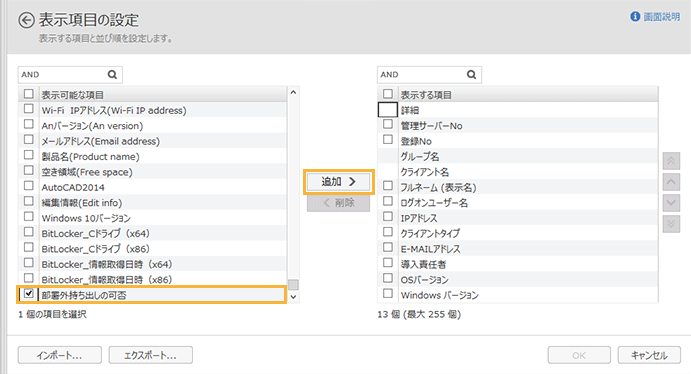691x374 pixels.
Task: Check Wi-Fi IPアドレス checkbox
Action: click(x=29, y=108)
